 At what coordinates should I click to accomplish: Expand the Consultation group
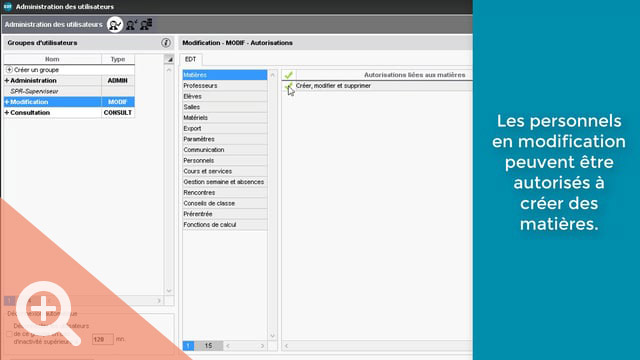point(7,113)
